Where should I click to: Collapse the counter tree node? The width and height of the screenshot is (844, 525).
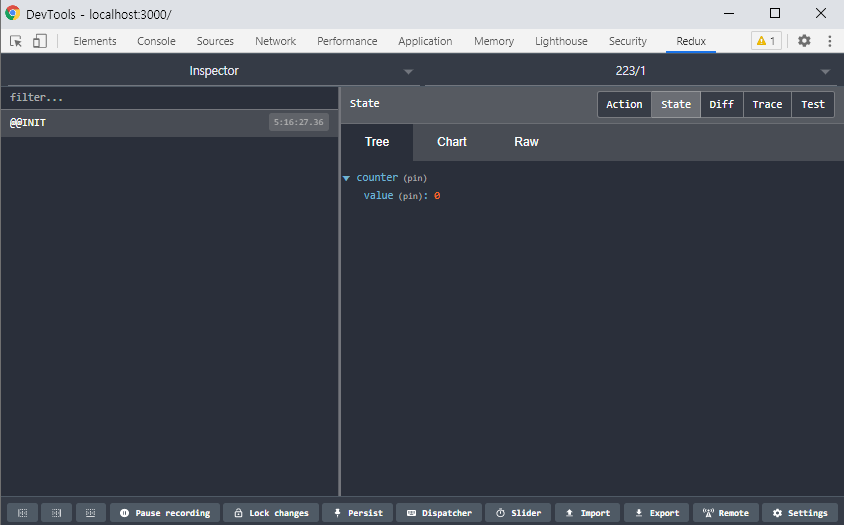pos(346,178)
